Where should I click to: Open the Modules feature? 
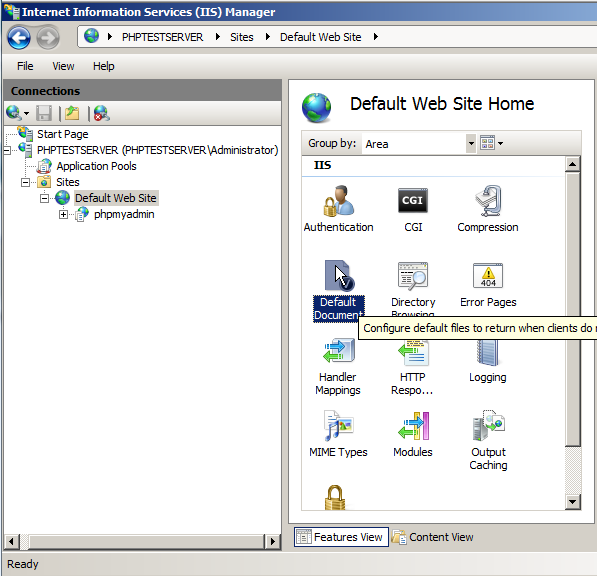(x=413, y=434)
